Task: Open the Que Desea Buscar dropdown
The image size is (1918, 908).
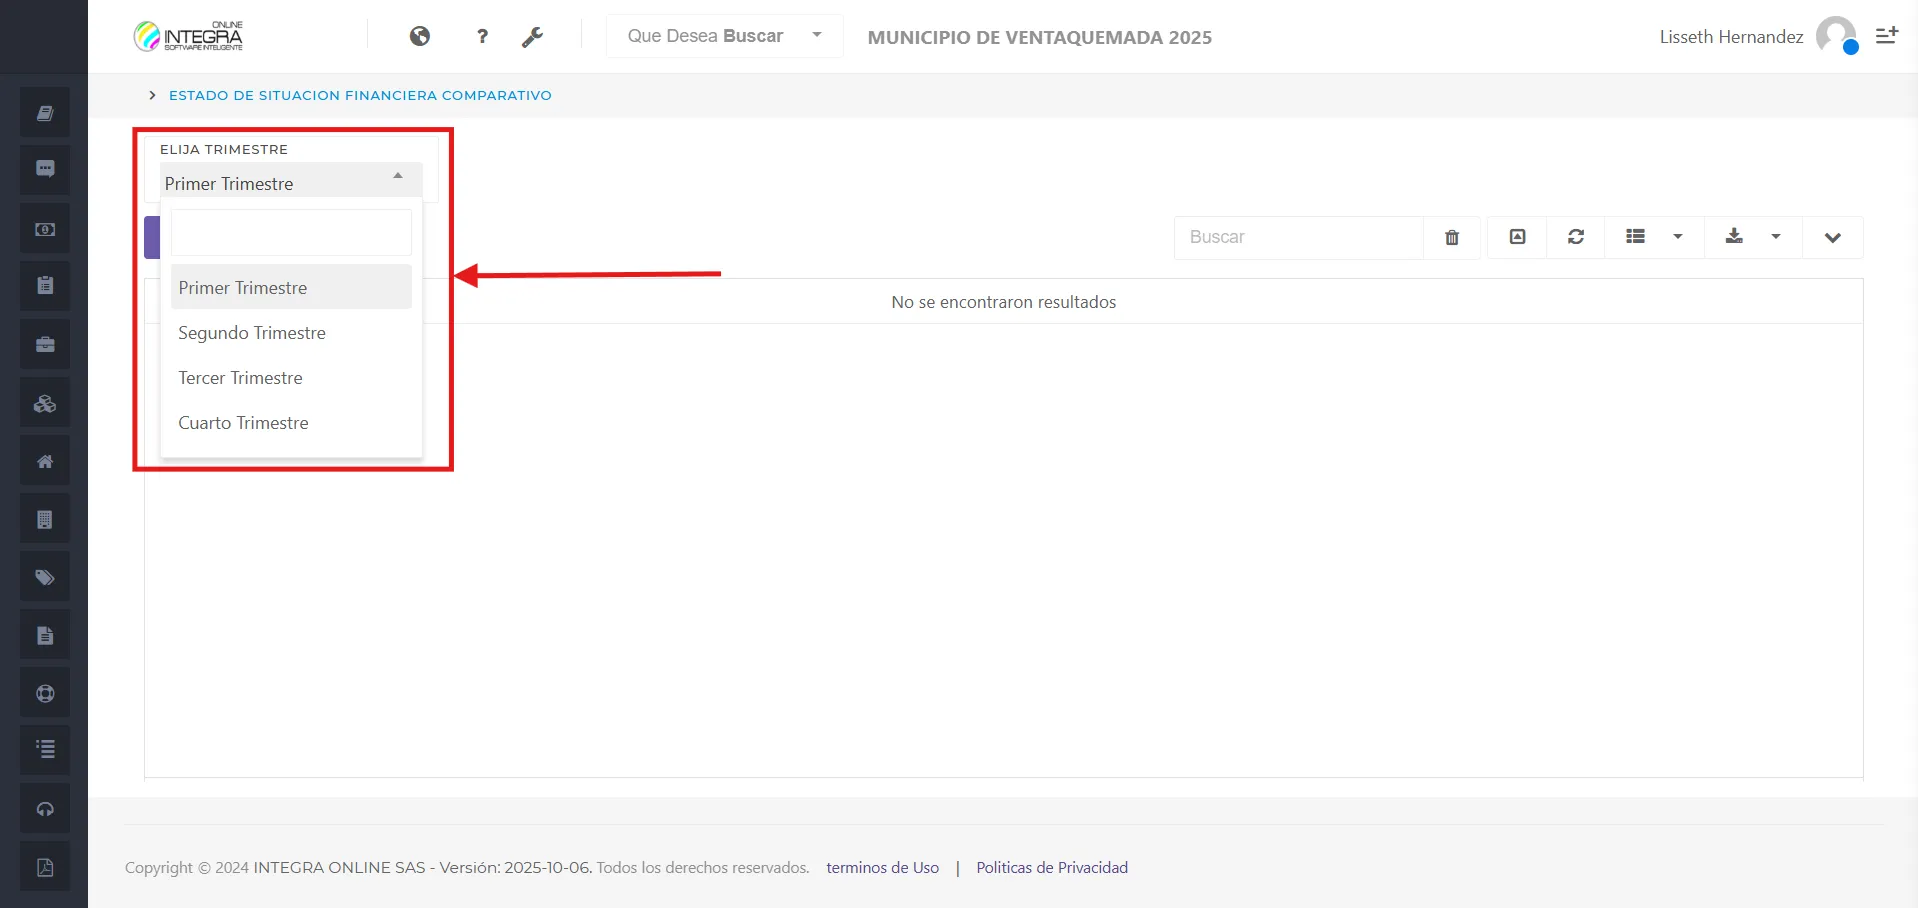Action: 724,36
